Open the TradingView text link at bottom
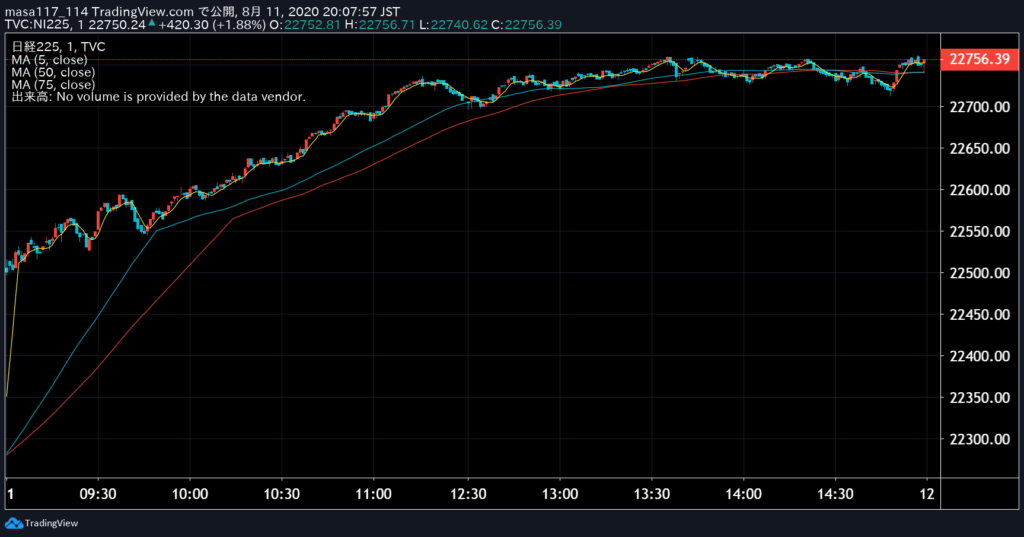Viewport: 1024px width, 537px height. tap(51, 523)
